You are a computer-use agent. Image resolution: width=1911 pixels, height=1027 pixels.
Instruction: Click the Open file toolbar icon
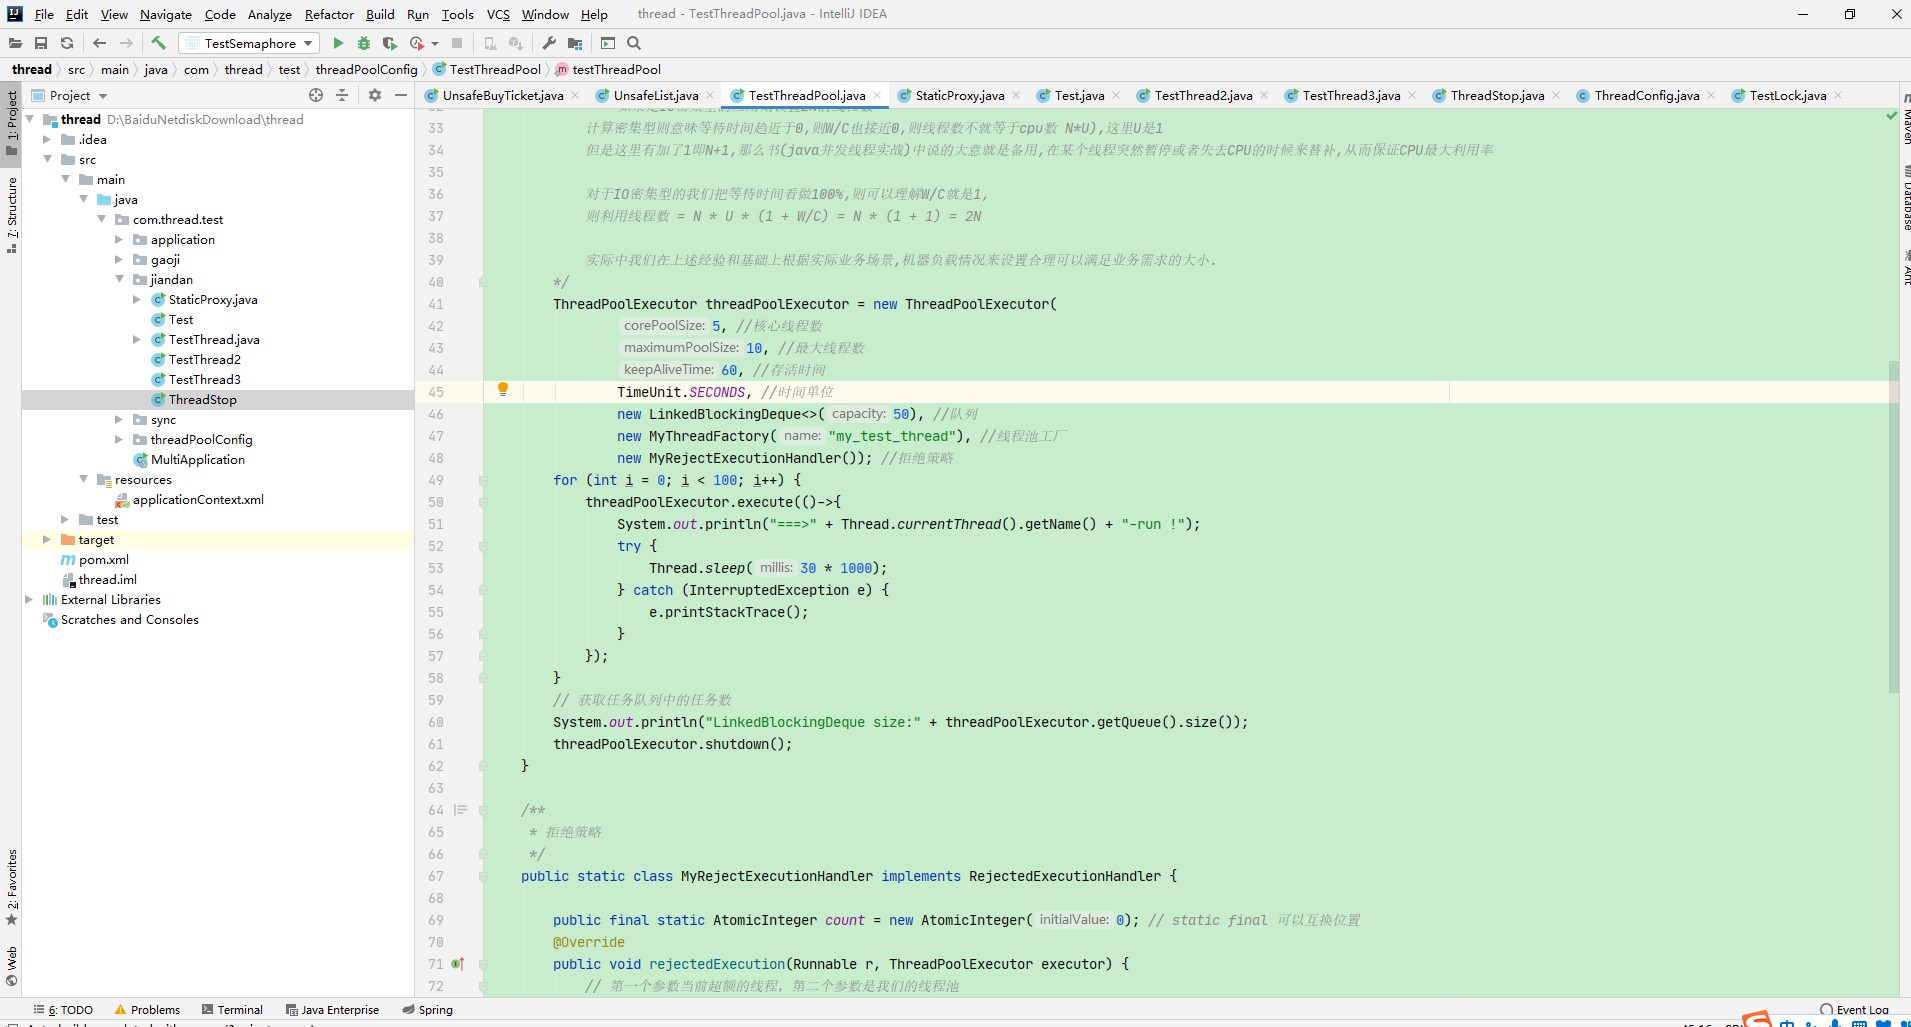pos(15,43)
